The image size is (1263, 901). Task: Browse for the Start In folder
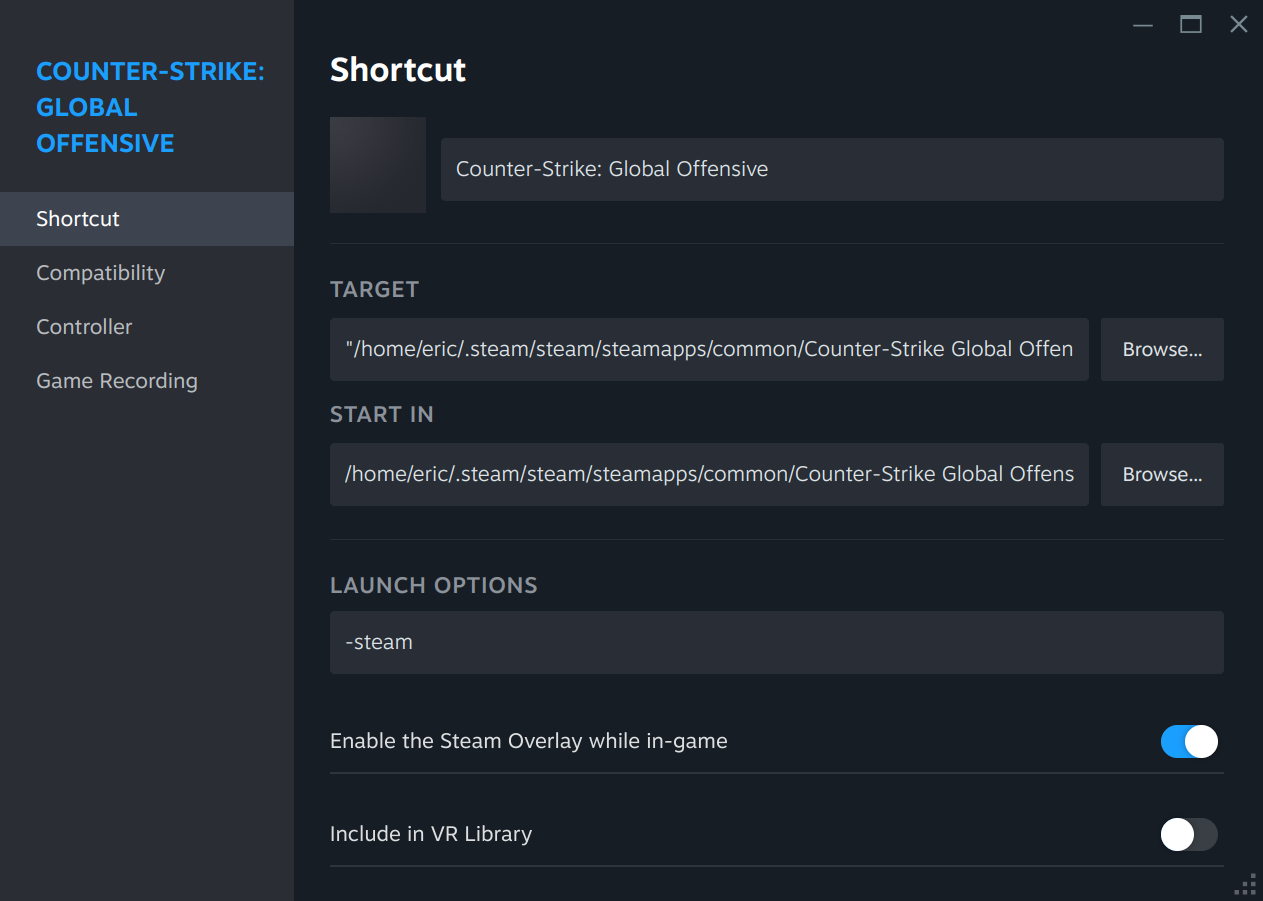coord(1162,474)
